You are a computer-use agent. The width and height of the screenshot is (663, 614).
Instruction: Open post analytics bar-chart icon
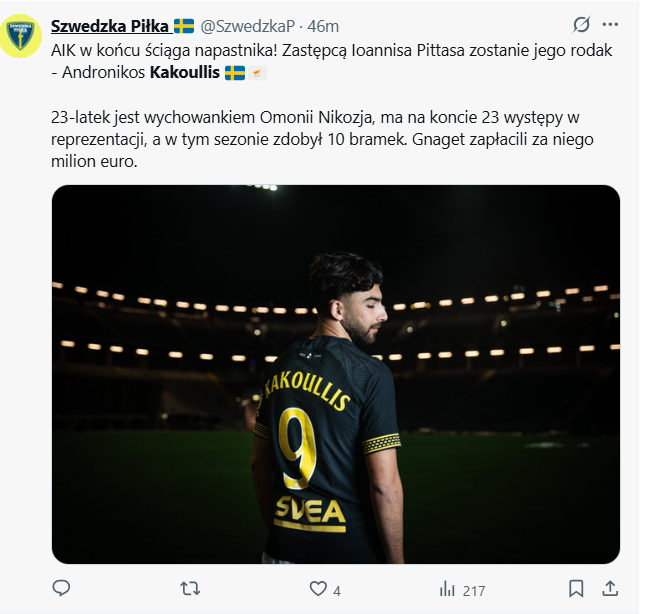click(447, 589)
